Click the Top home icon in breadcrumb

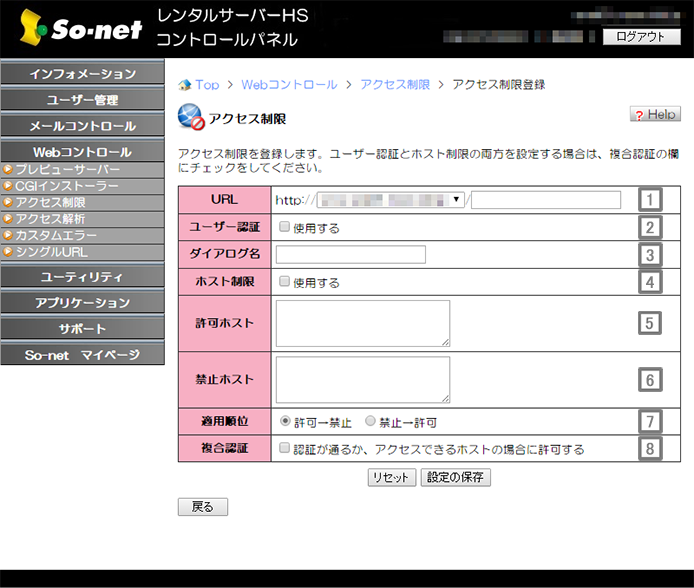pyautogui.click(x=184, y=85)
